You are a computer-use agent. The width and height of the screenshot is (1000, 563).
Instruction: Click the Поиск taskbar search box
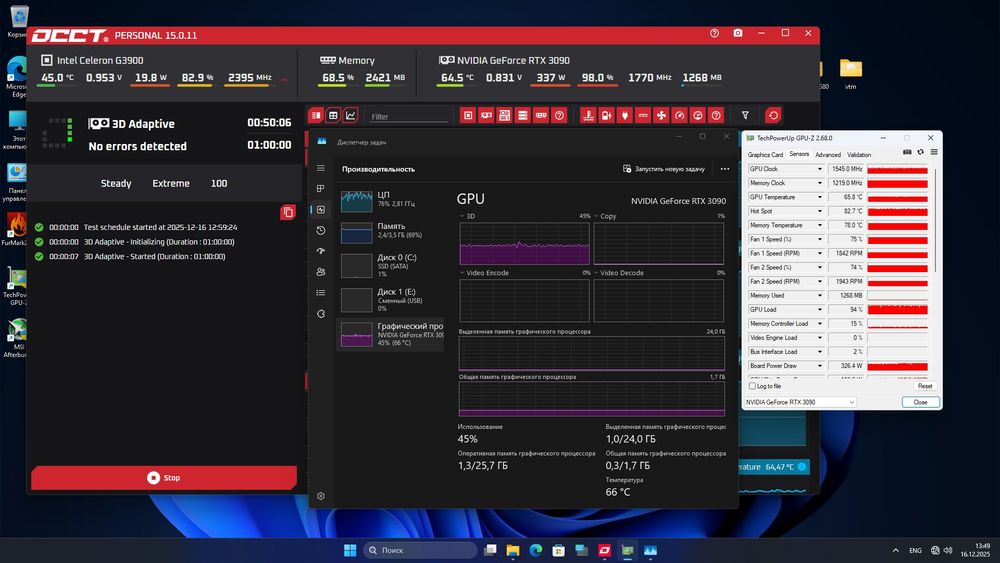(x=420, y=550)
